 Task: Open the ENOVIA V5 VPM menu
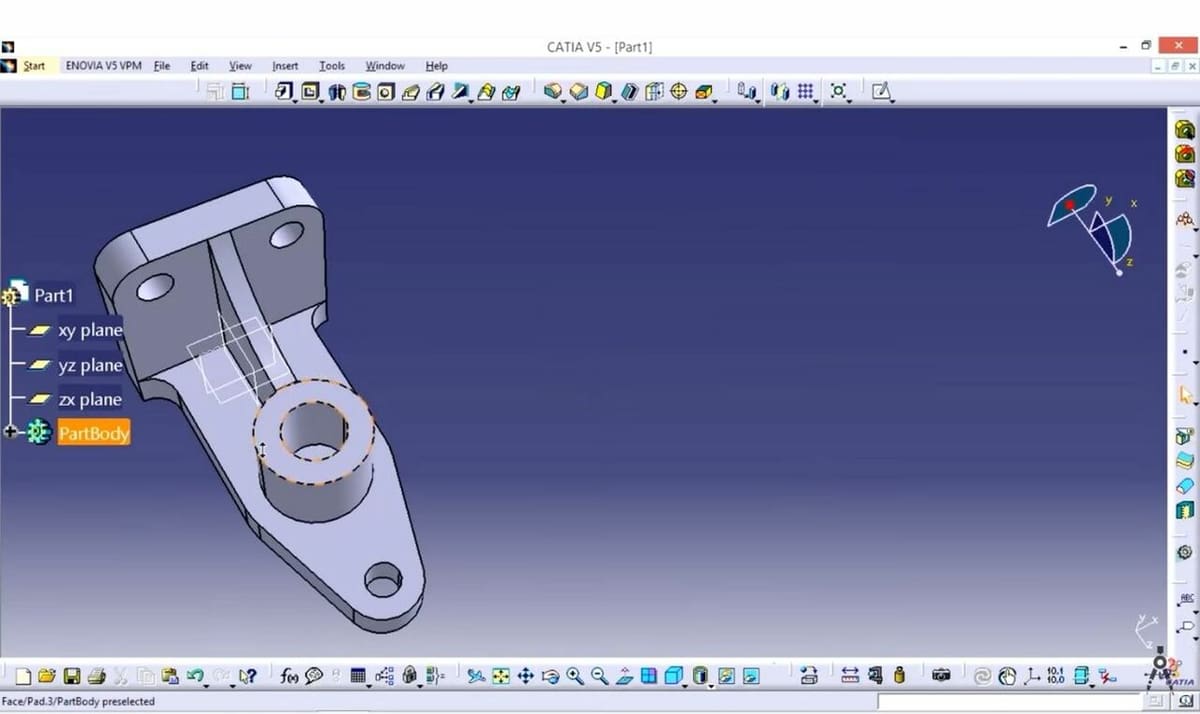pos(103,66)
